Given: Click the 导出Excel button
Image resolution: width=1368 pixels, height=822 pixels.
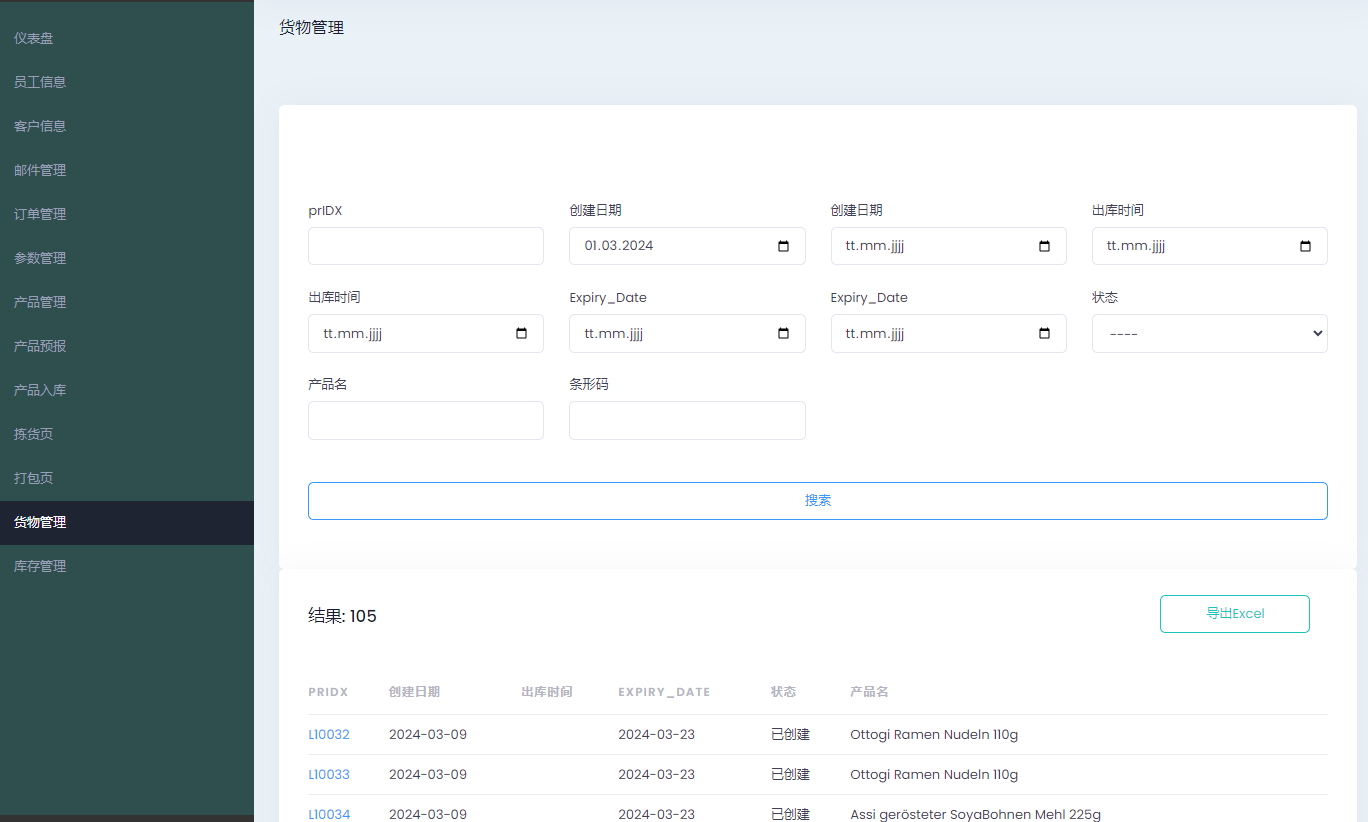Looking at the screenshot, I should [x=1234, y=614].
